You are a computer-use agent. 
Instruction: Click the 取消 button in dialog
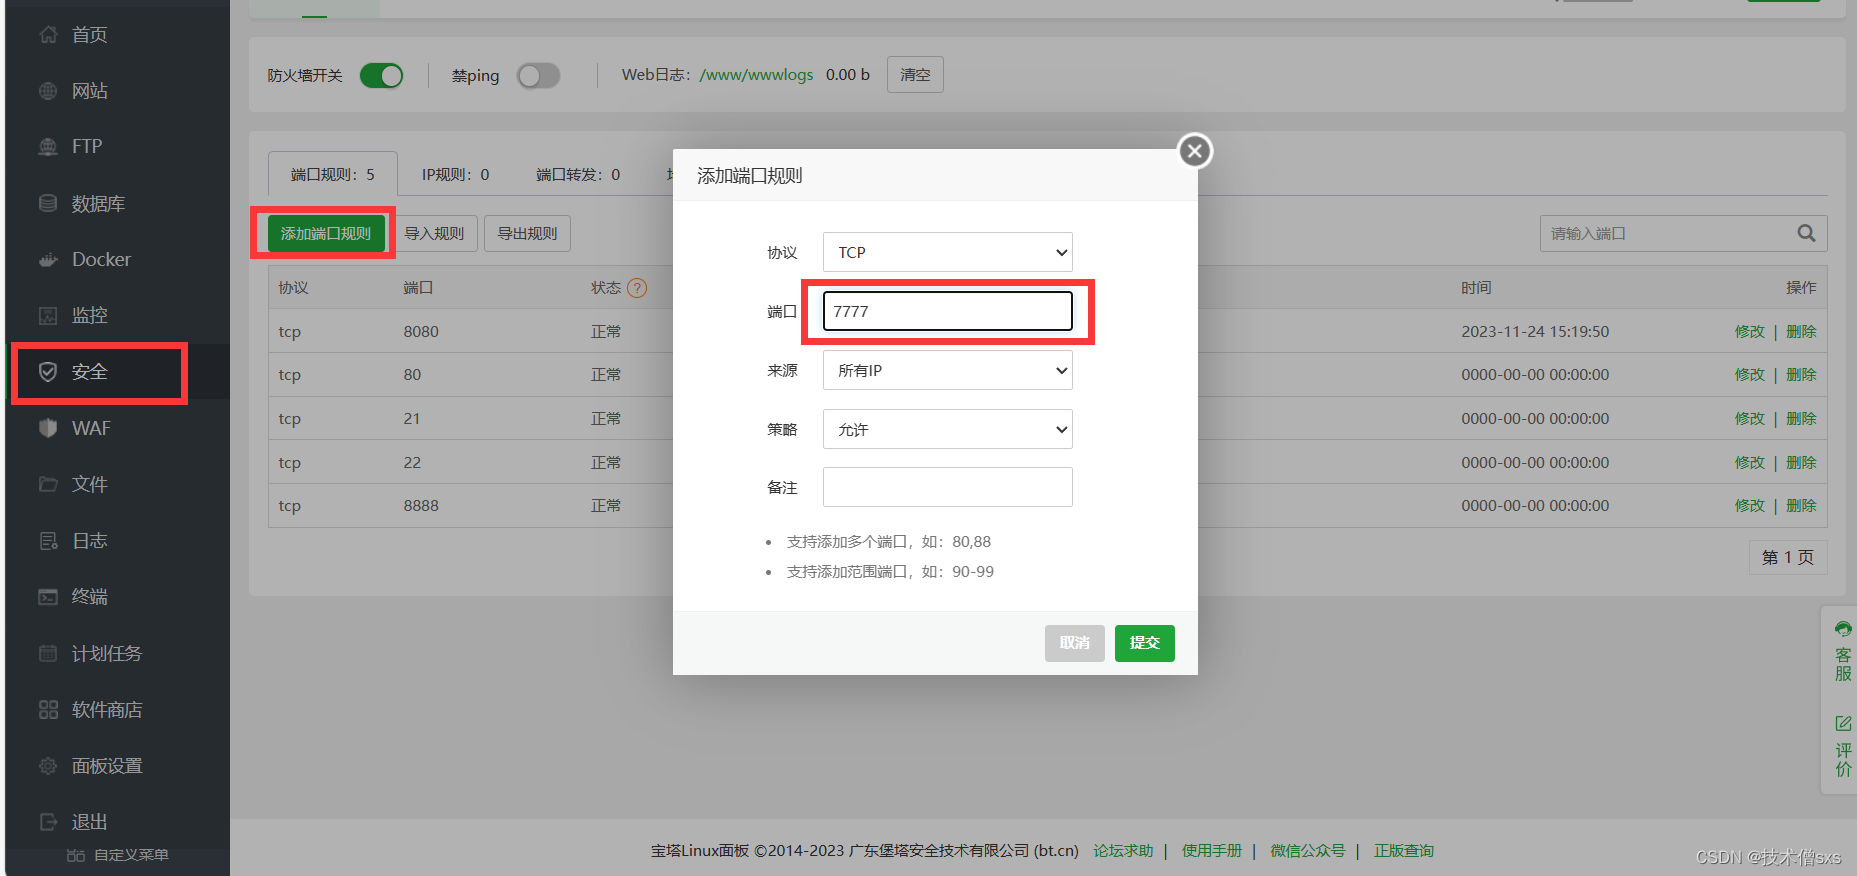(1075, 643)
